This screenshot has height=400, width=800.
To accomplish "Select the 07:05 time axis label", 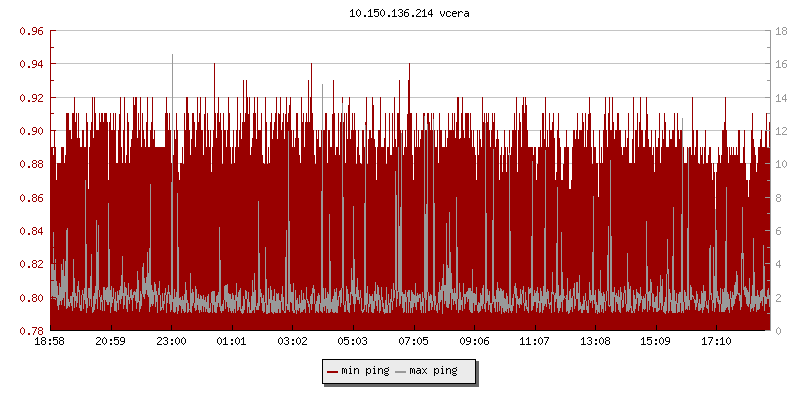I will [414, 342].
